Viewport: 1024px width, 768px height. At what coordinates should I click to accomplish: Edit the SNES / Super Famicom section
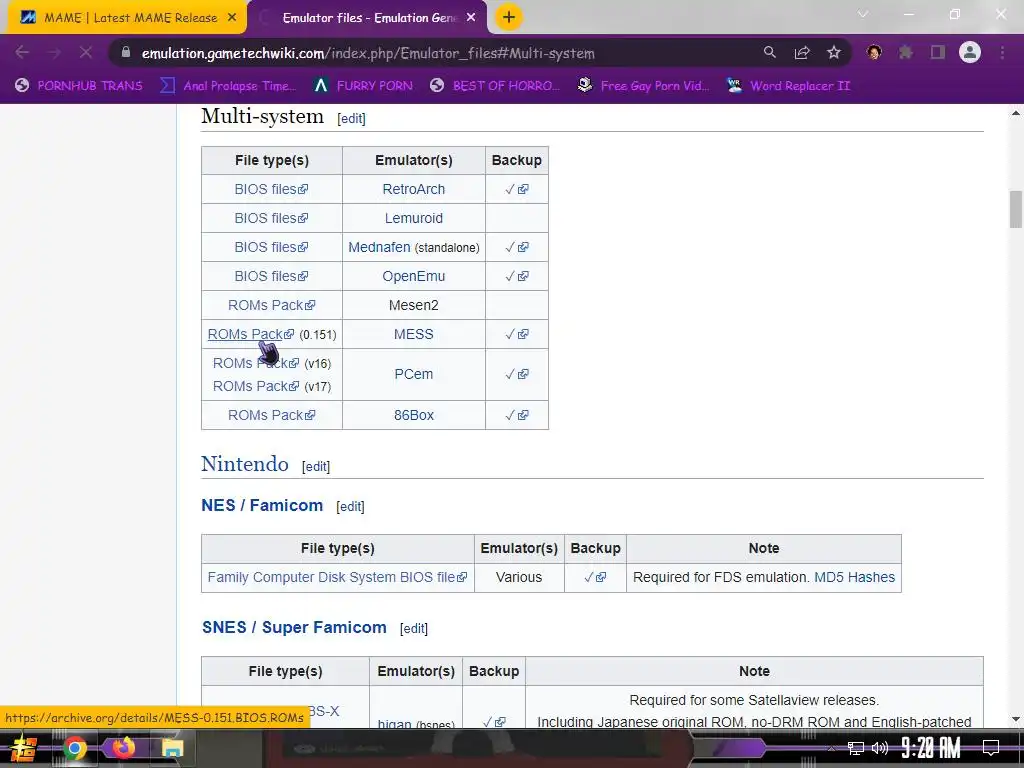(414, 628)
